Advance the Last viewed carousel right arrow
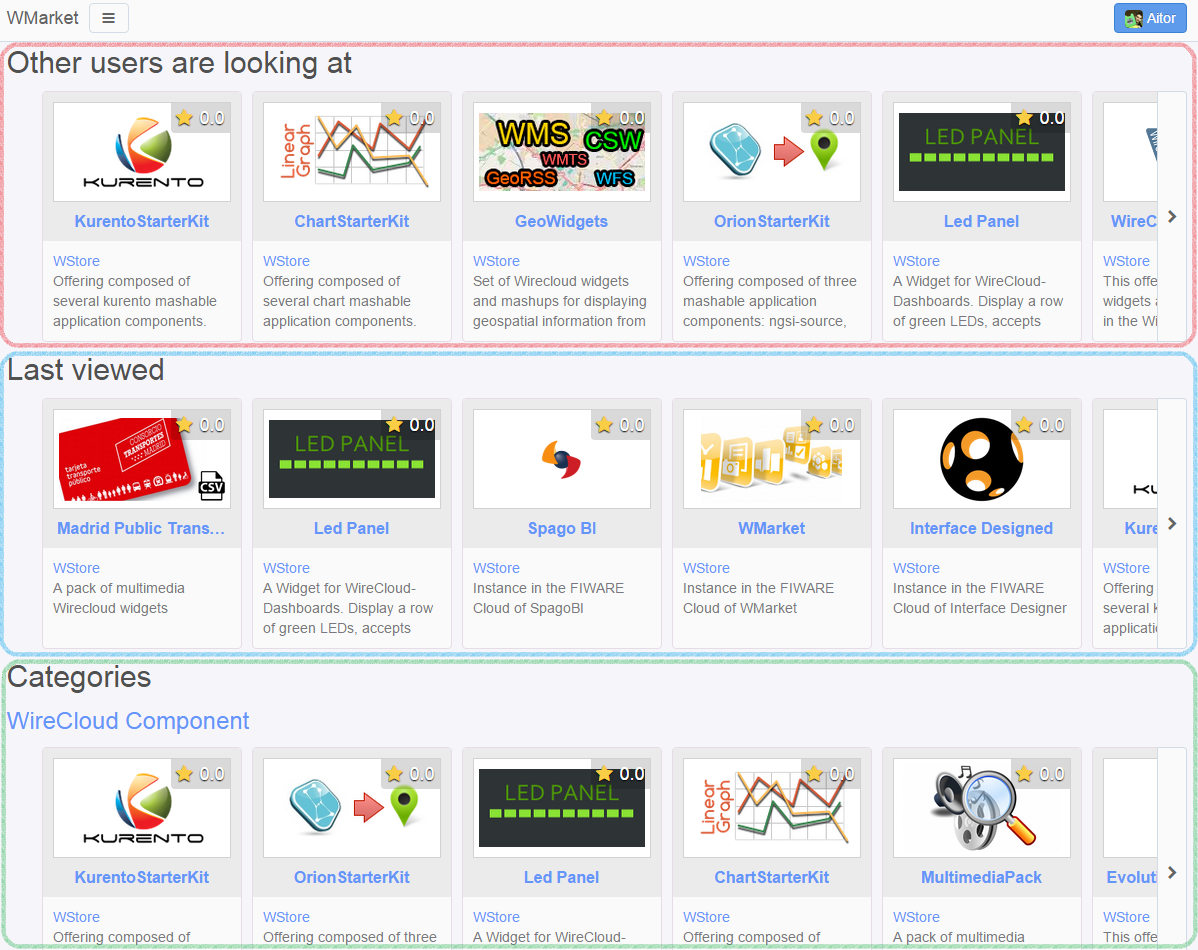1198x950 pixels. 1171,524
